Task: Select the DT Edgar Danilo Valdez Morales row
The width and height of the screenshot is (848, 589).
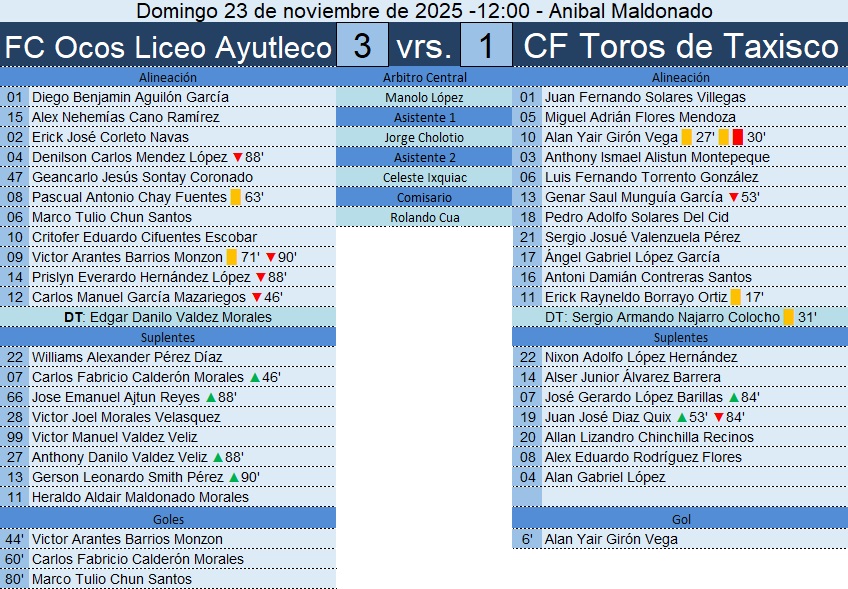Action: click(168, 317)
